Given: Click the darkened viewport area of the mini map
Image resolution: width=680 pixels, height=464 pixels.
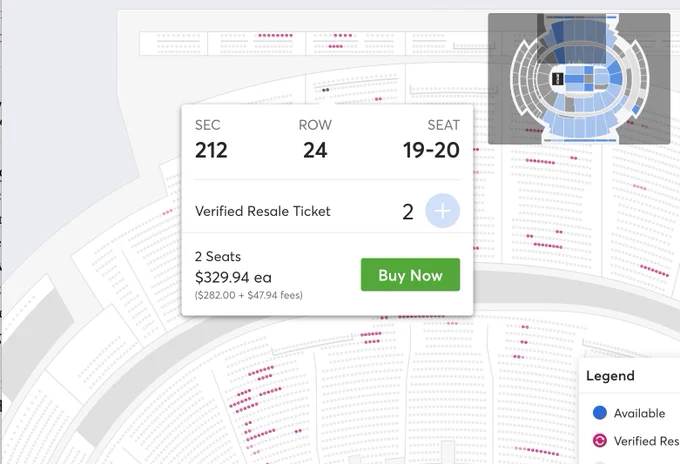Looking at the screenshot, I should pyautogui.click(x=572, y=39).
